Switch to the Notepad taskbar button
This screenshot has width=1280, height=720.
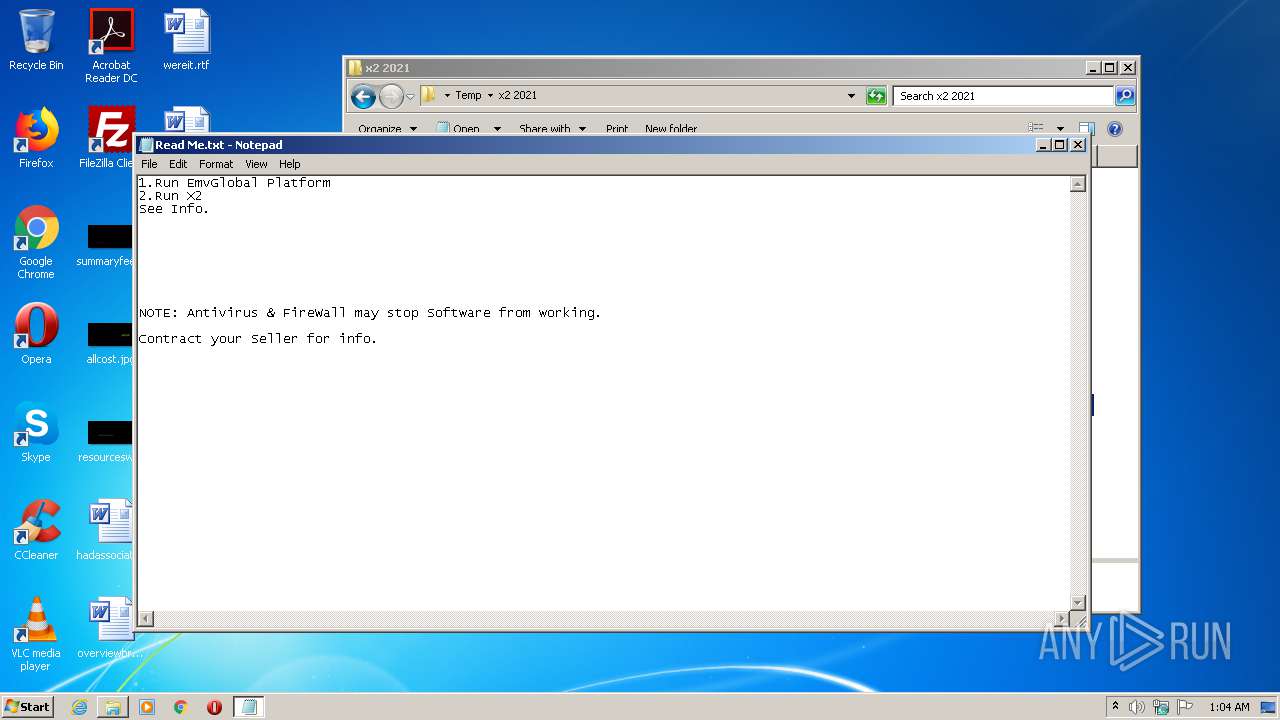pos(249,707)
